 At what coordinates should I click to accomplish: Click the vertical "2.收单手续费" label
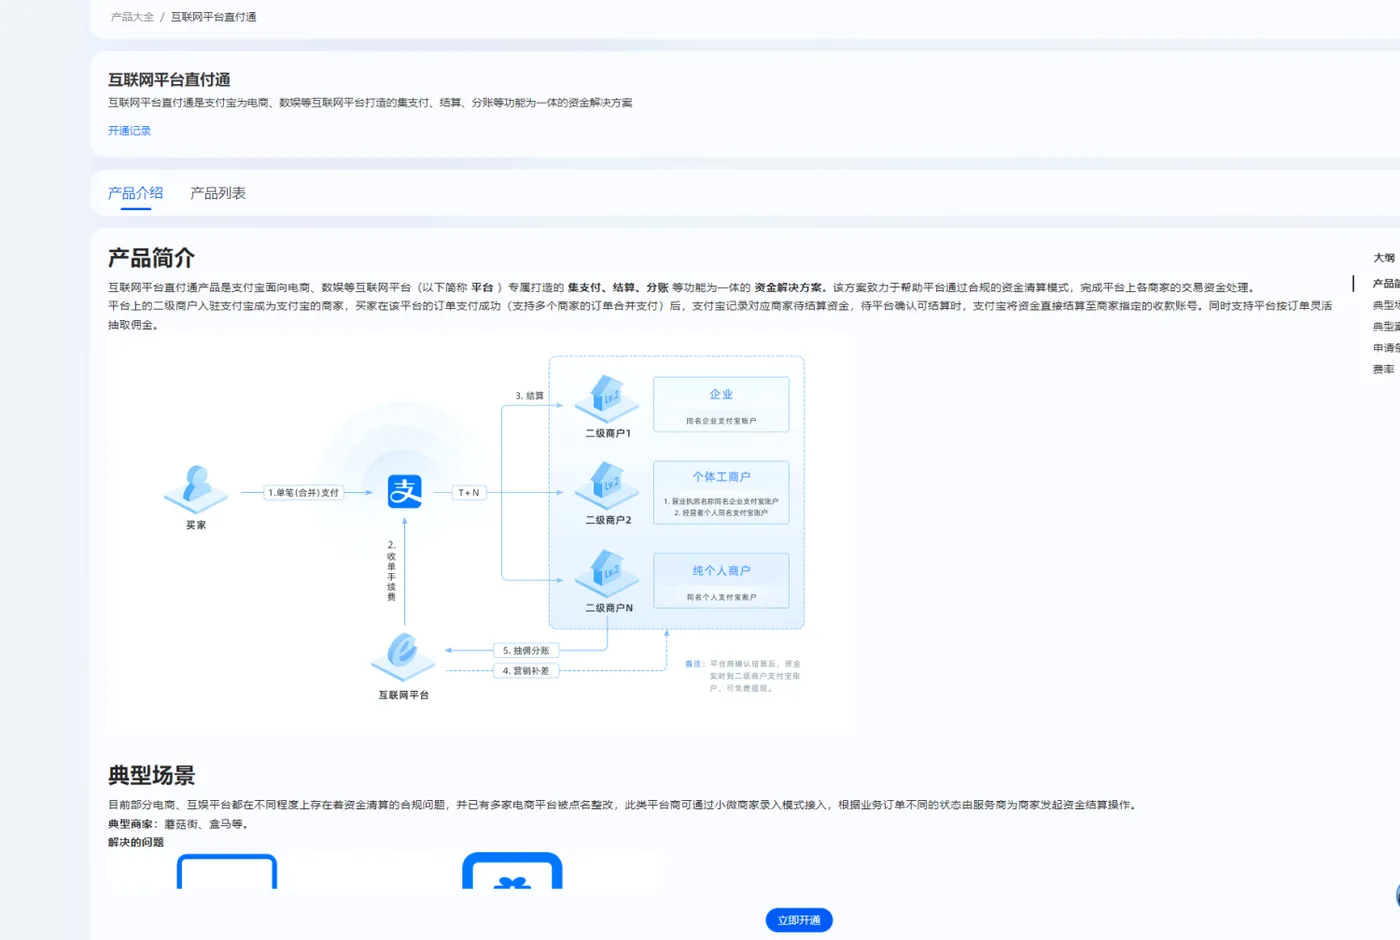tap(391, 571)
